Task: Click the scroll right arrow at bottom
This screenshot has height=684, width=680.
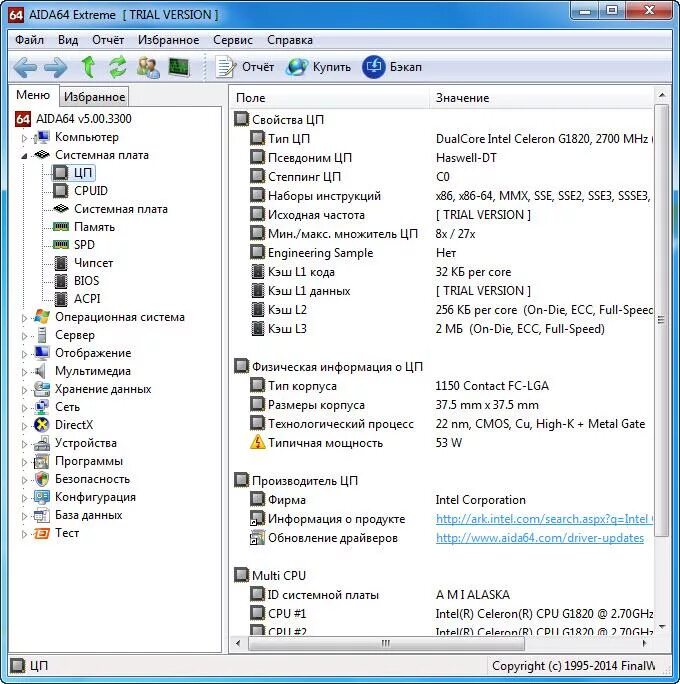Action: [x=644, y=643]
